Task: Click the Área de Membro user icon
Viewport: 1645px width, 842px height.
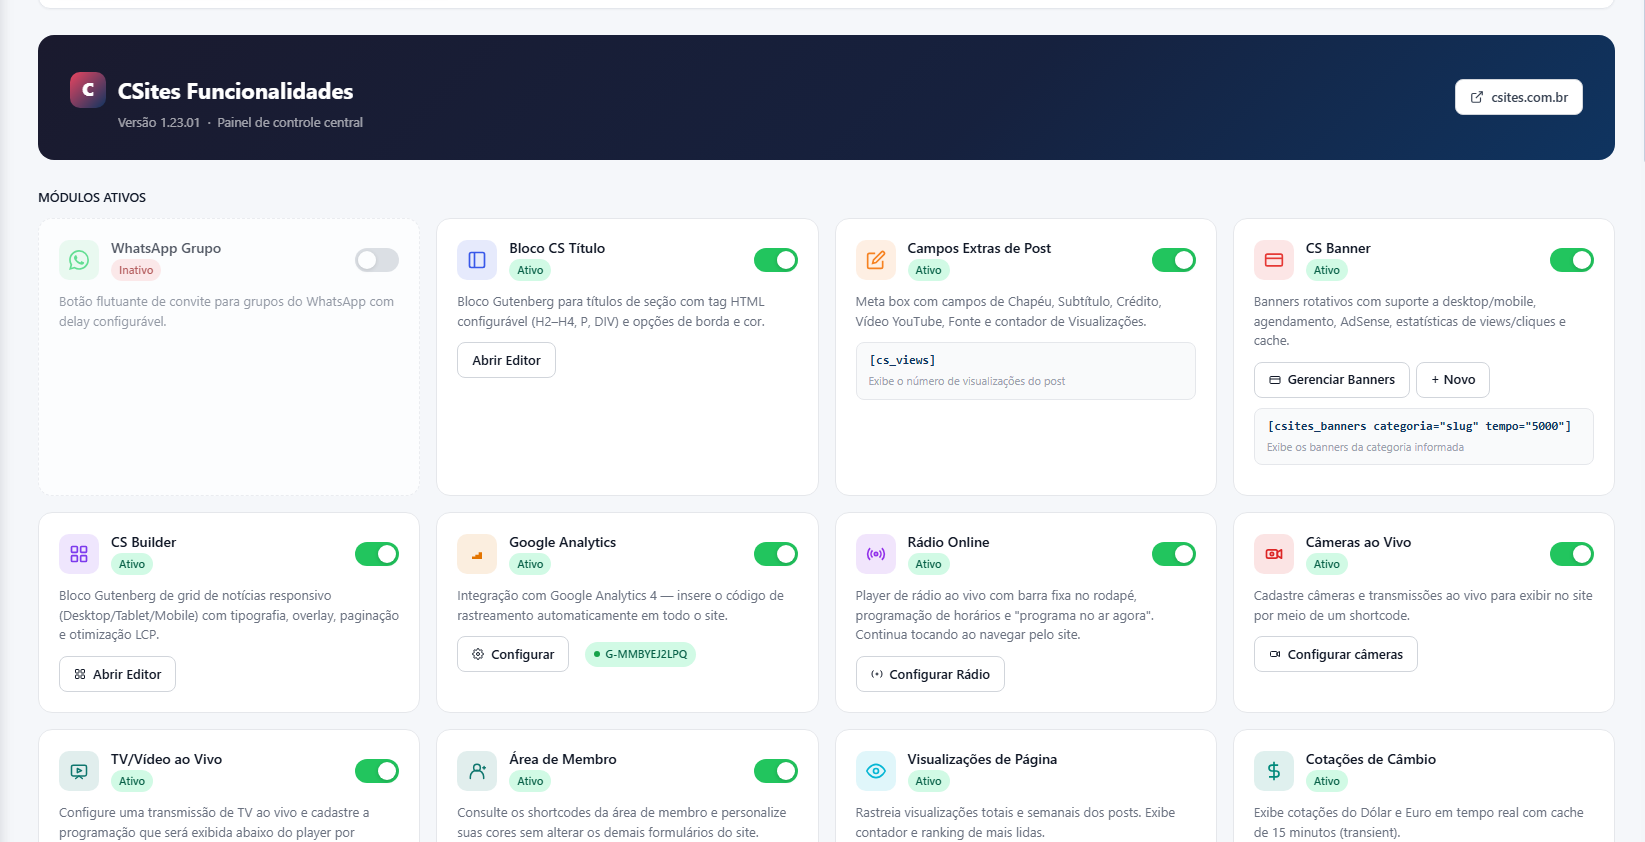Action: point(477,771)
